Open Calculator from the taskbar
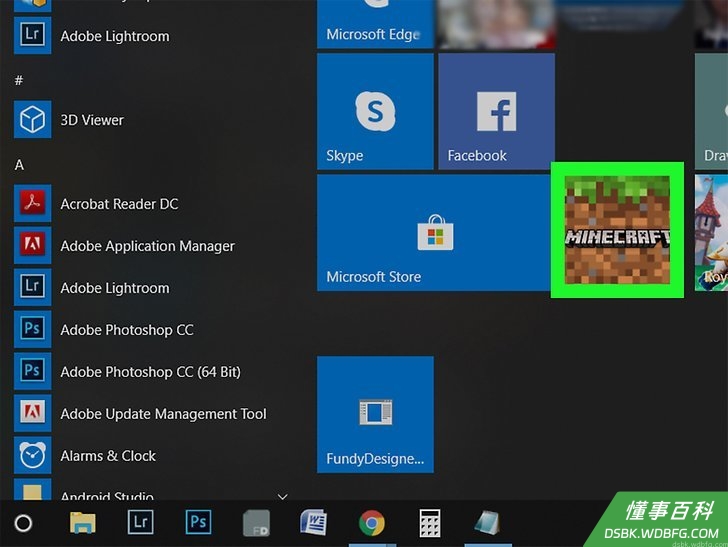Image resolution: width=728 pixels, height=547 pixels. [430, 523]
